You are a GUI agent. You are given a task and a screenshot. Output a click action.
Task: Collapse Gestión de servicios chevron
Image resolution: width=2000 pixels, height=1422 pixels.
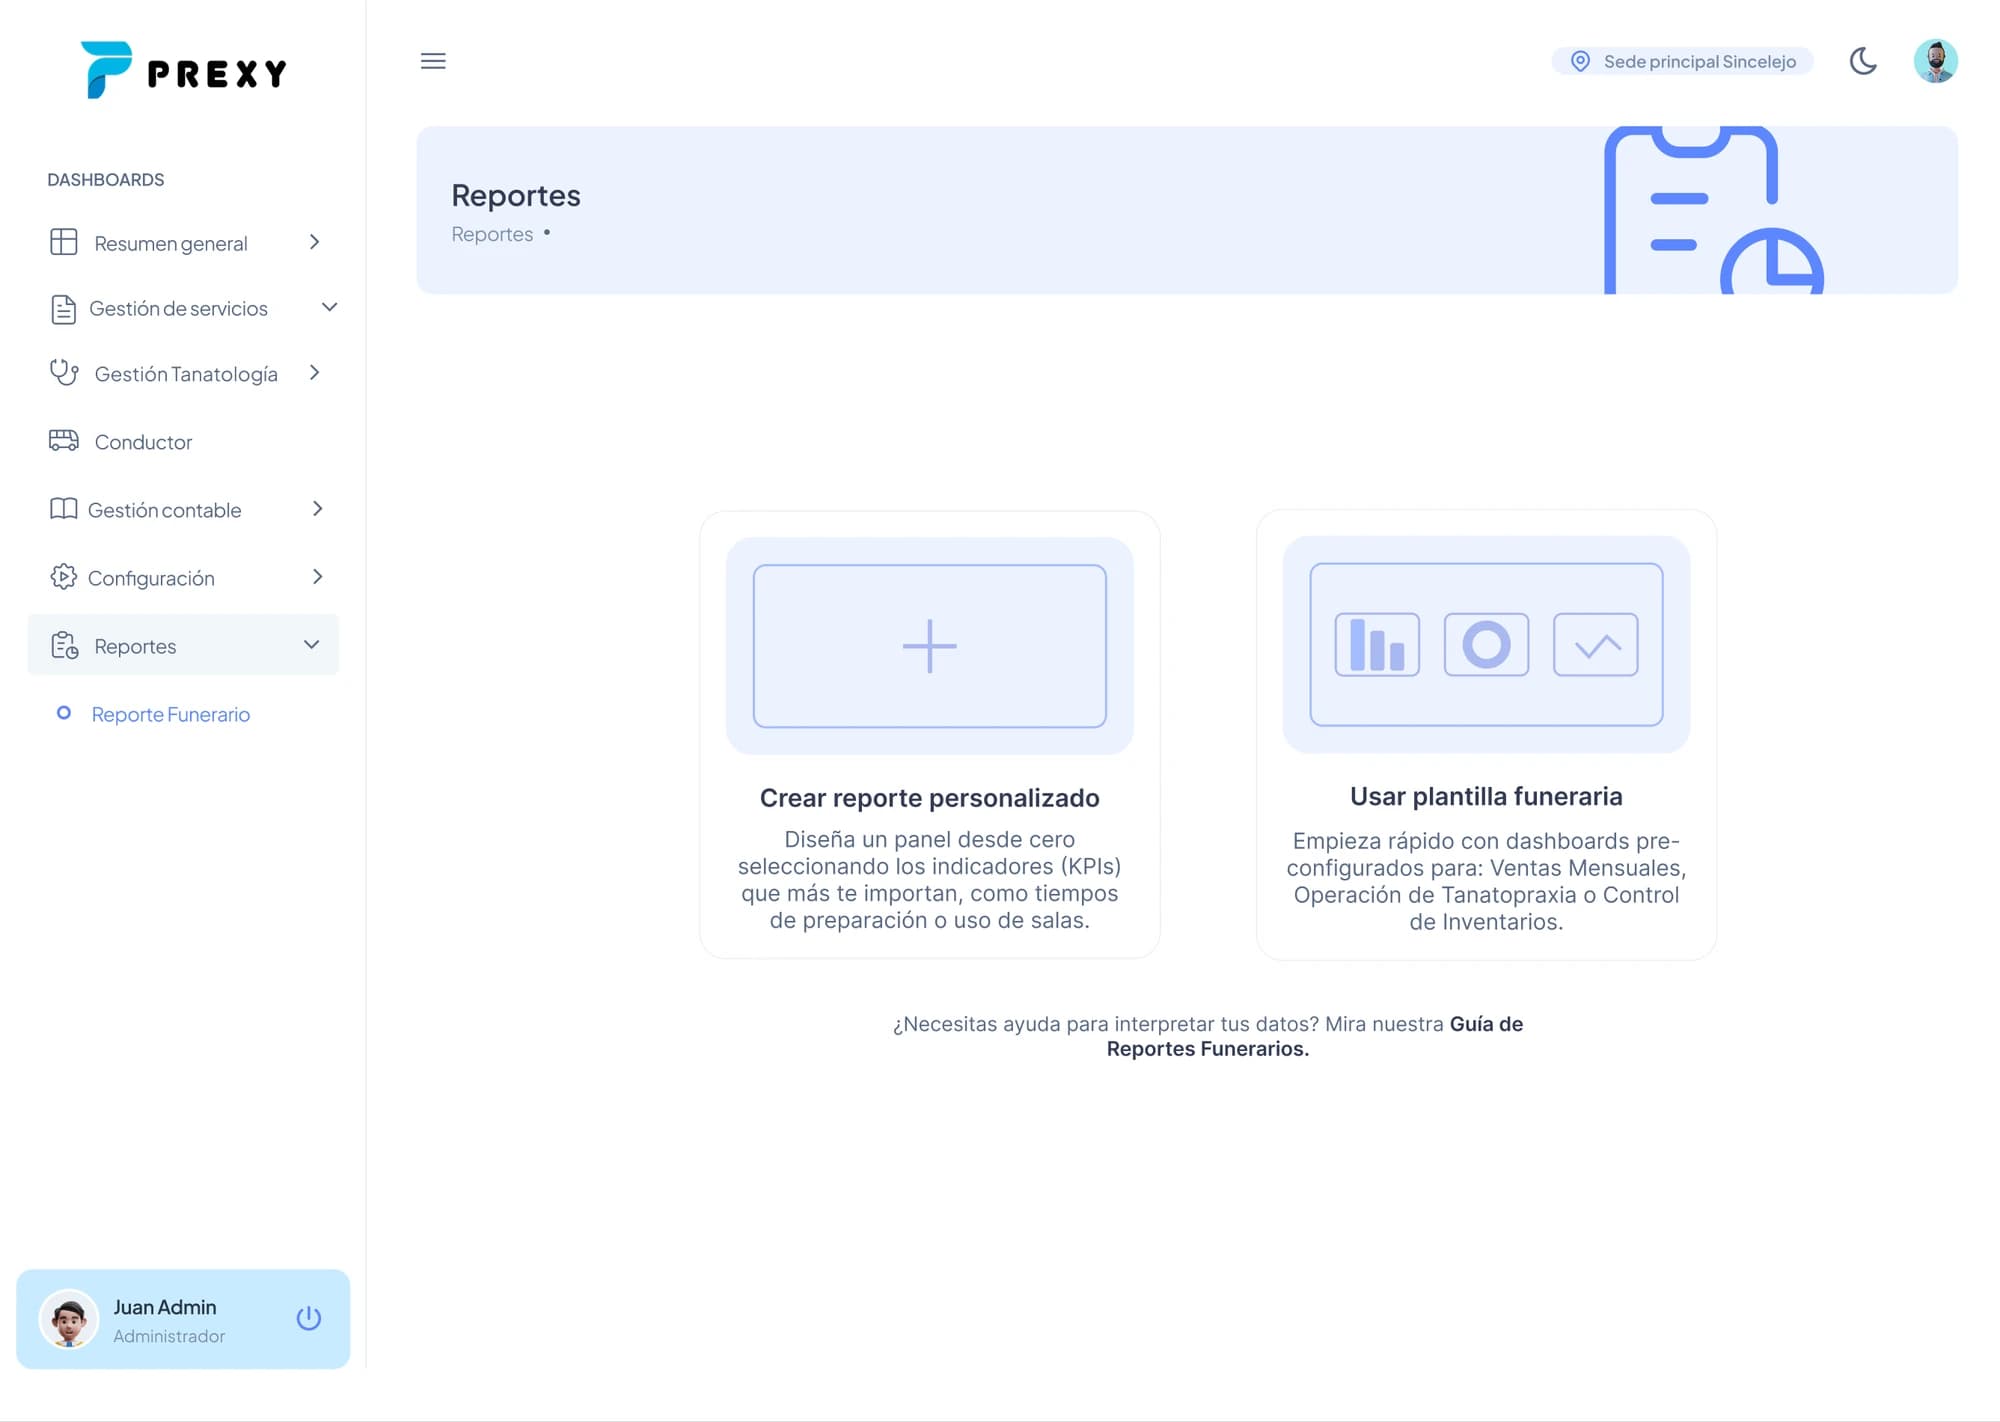click(x=329, y=307)
